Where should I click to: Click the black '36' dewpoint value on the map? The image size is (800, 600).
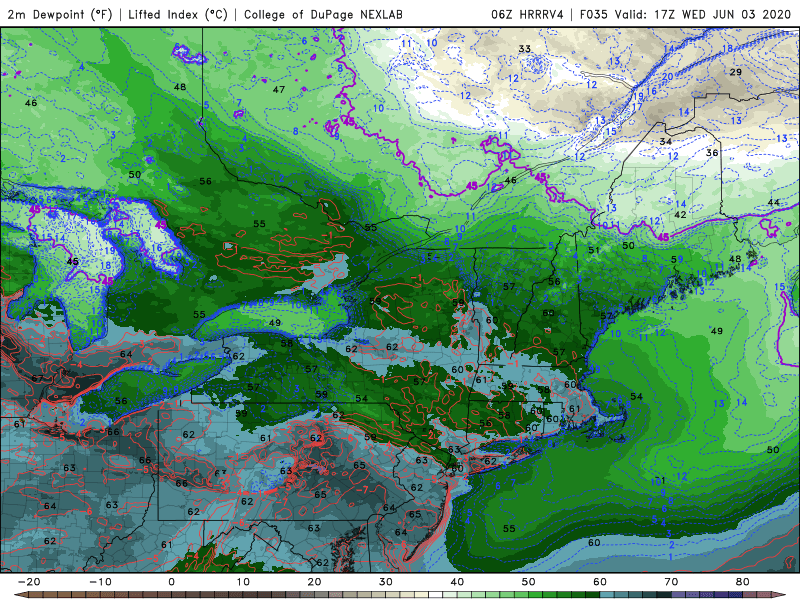coord(712,153)
